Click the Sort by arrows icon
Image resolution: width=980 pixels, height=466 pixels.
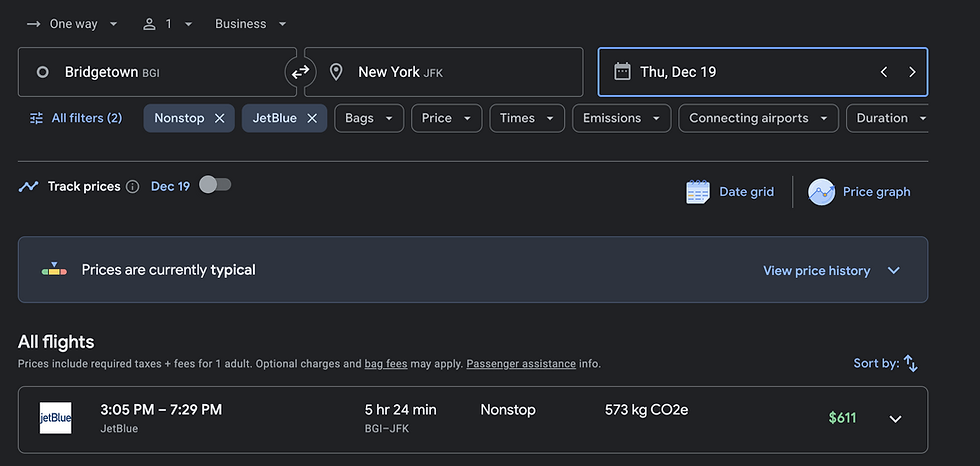click(x=911, y=363)
